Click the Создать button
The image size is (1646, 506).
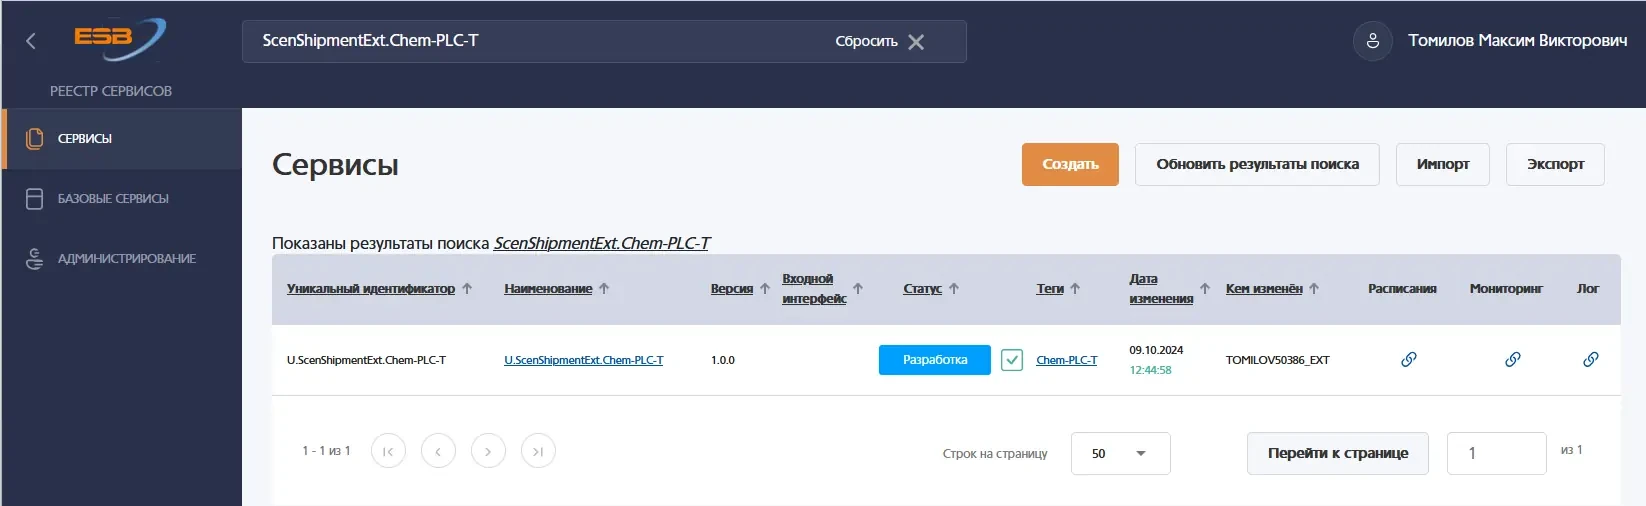[x=1070, y=164]
